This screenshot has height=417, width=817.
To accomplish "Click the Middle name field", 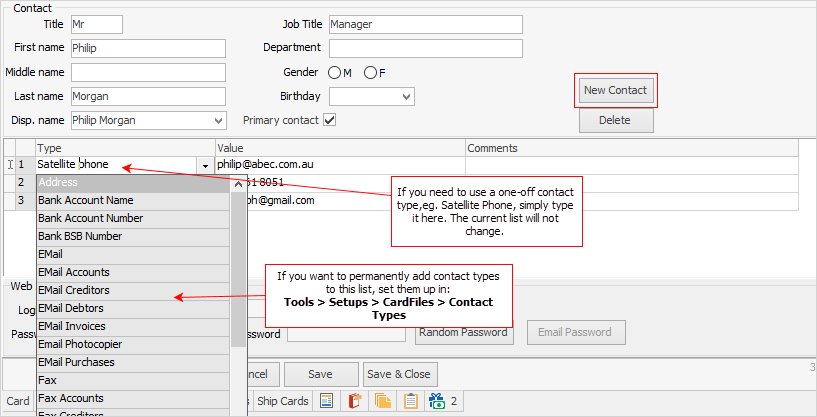I will pyautogui.click(x=148, y=72).
